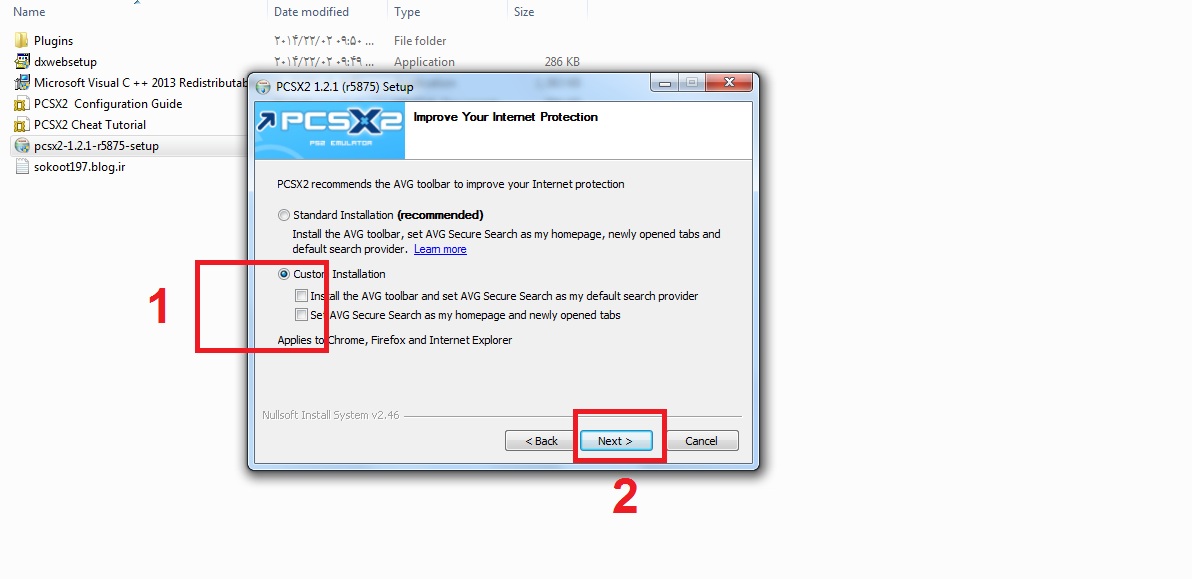The width and height of the screenshot is (1192, 579).
Task: Toggle Install the AVG toolbar checkbox
Action: 302,296
